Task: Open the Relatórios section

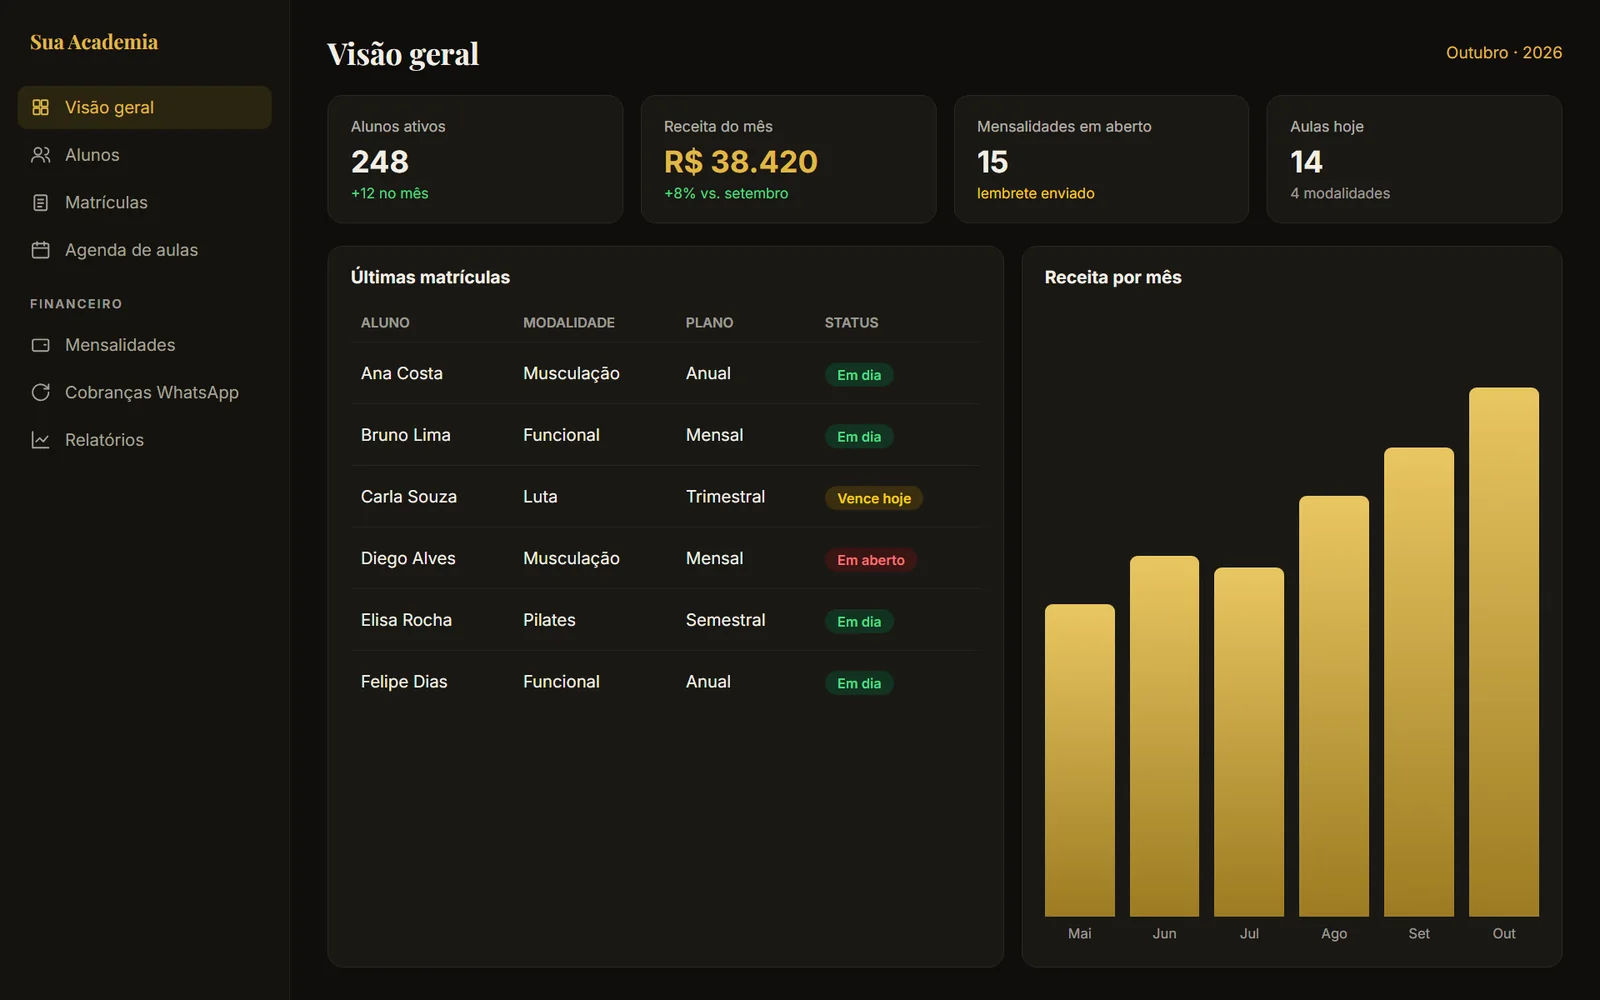Action: point(144,440)
